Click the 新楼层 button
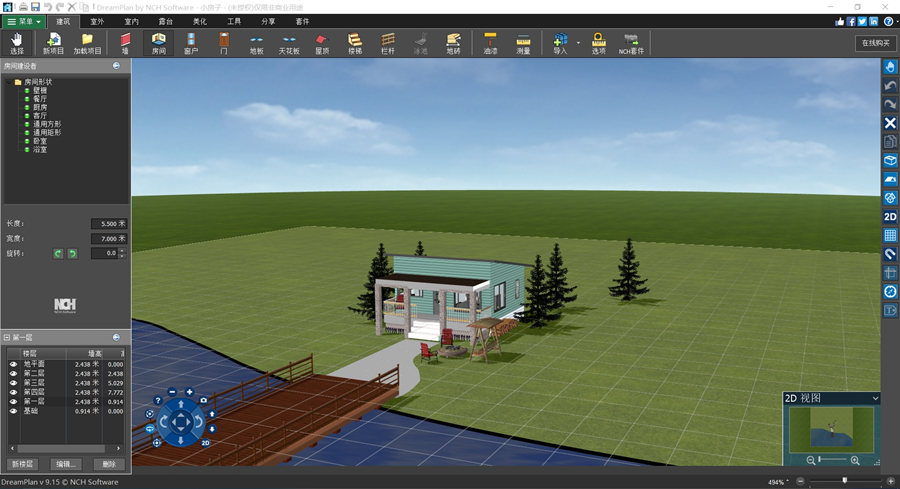The height and width of the screenshot is (489, 900). click(x=22, y=464)
